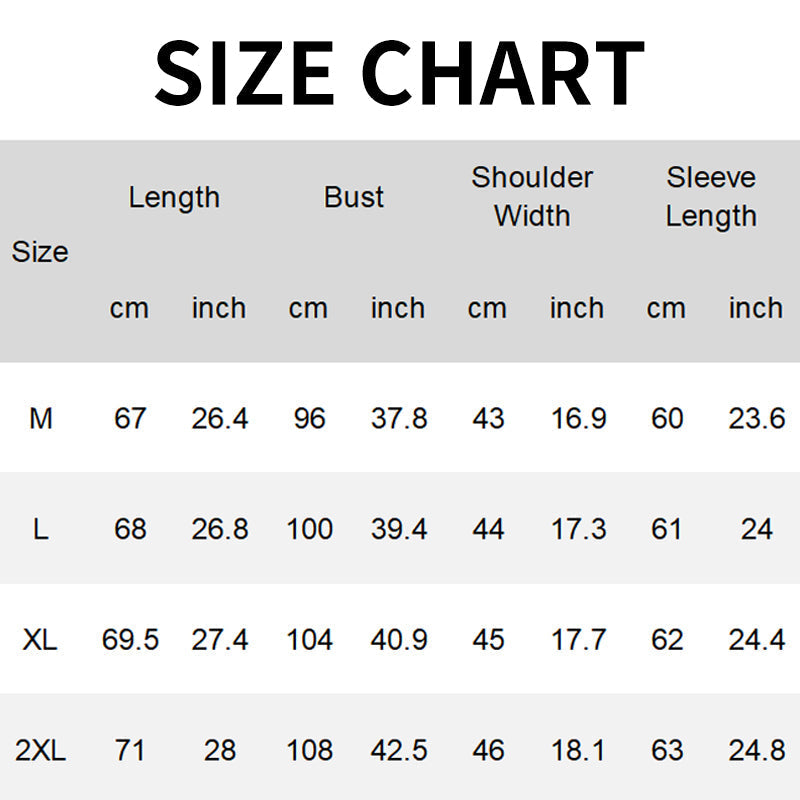Viewport: 800px width, 800px height.
Task: Click the XL size row label
Action: tap(40, 639)
